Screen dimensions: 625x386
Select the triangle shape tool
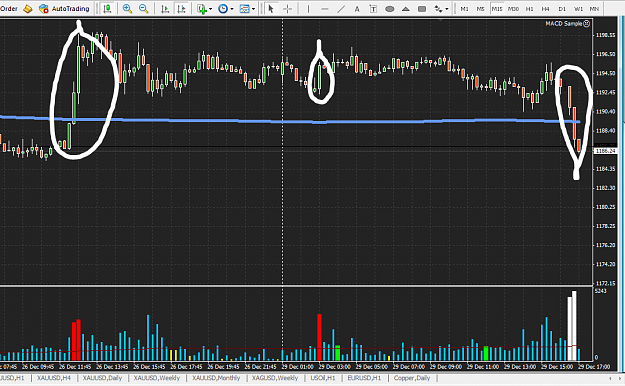click(x=406, y=8)
